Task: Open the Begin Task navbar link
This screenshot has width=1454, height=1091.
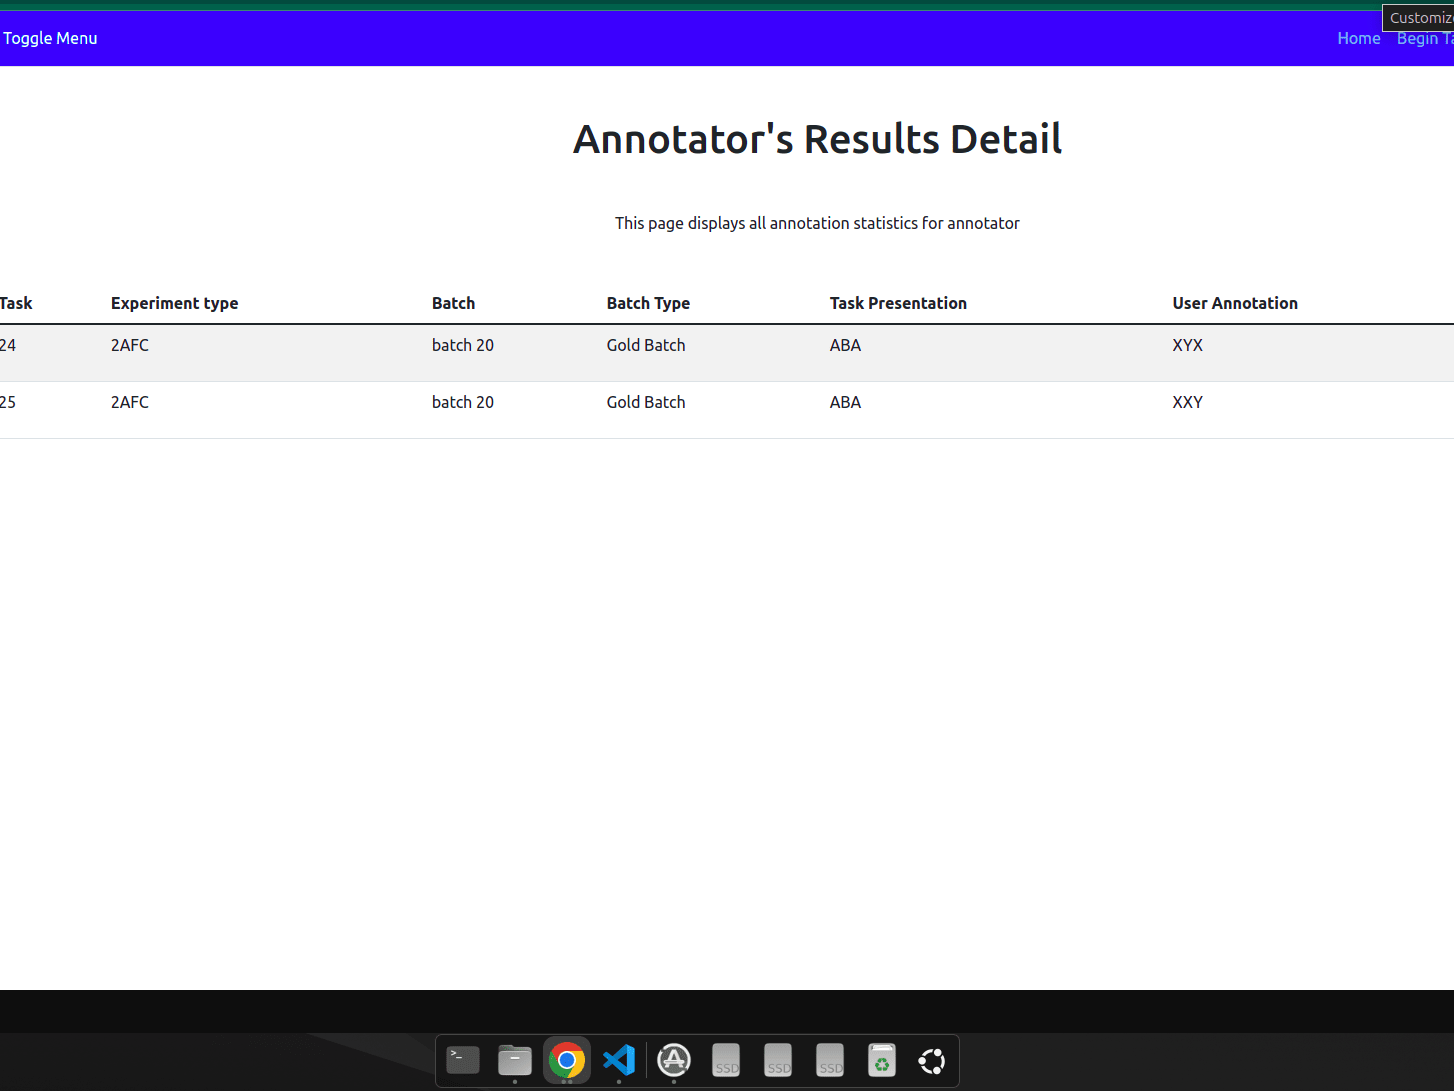Action: click(x=1425, y=38)
